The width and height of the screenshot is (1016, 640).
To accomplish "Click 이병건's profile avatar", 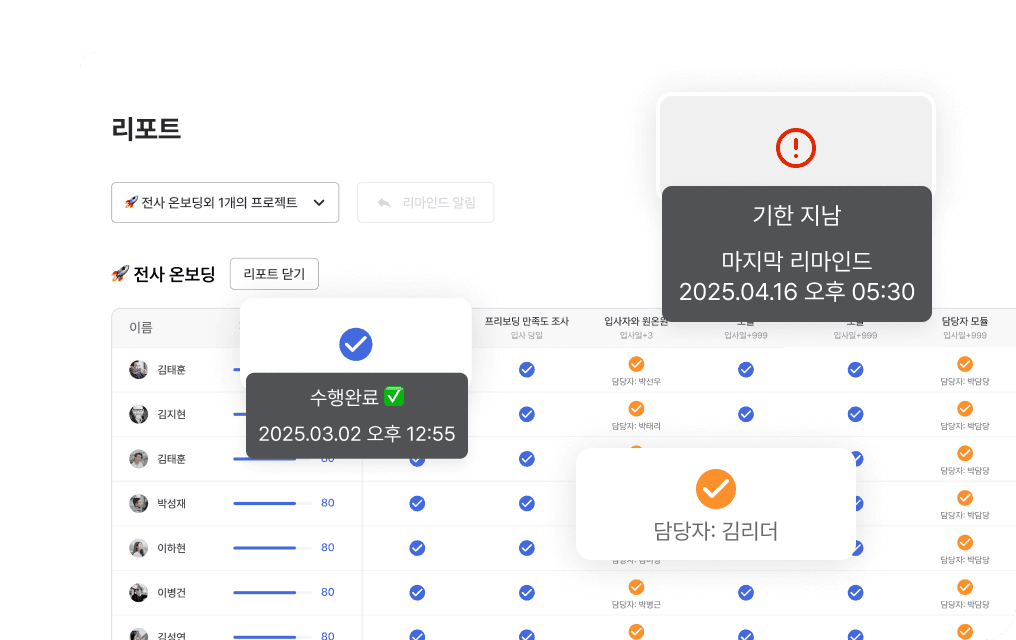I will pyautogui.click(x=139, y=593).
